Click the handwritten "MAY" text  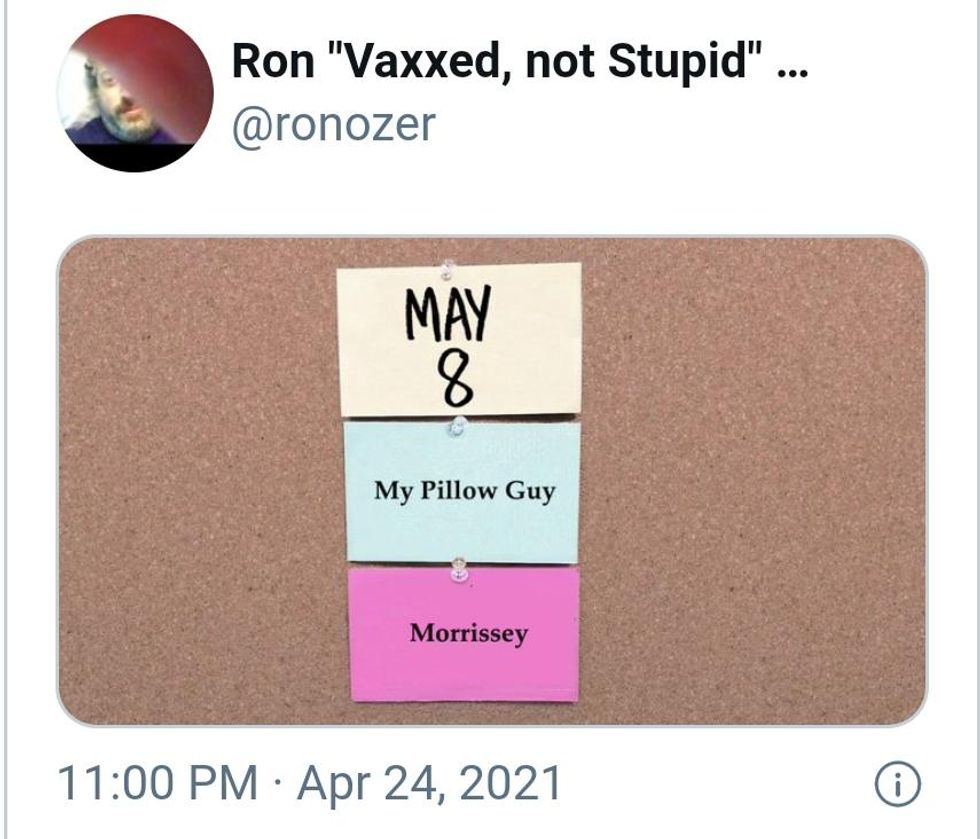coord(449,312)
